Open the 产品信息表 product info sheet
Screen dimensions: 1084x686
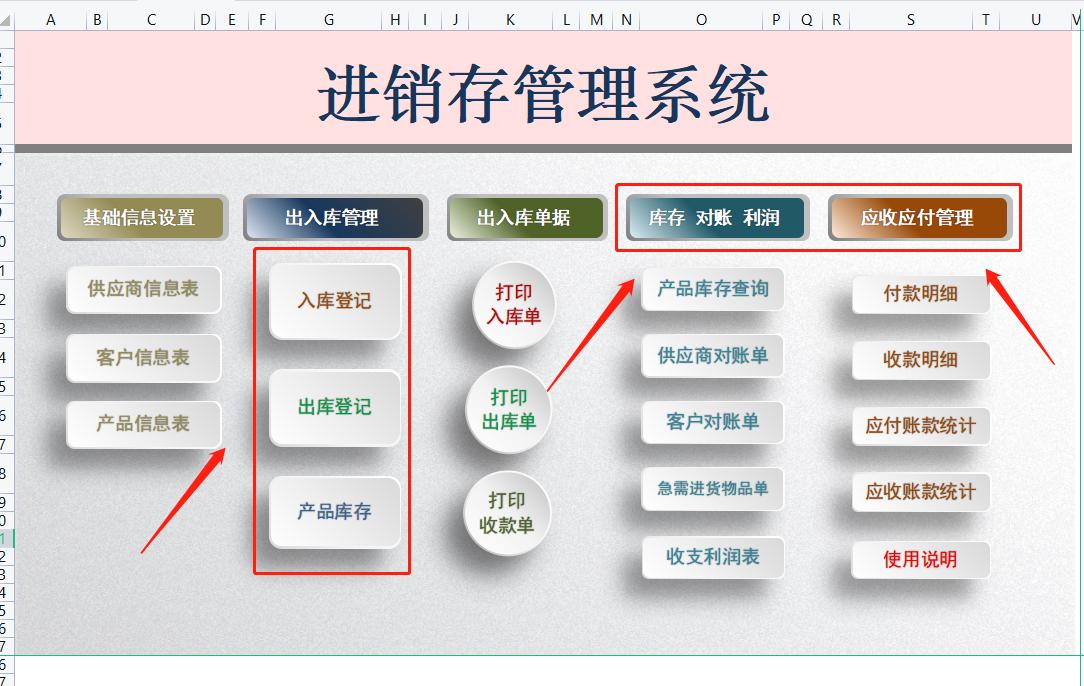(143, 424)
